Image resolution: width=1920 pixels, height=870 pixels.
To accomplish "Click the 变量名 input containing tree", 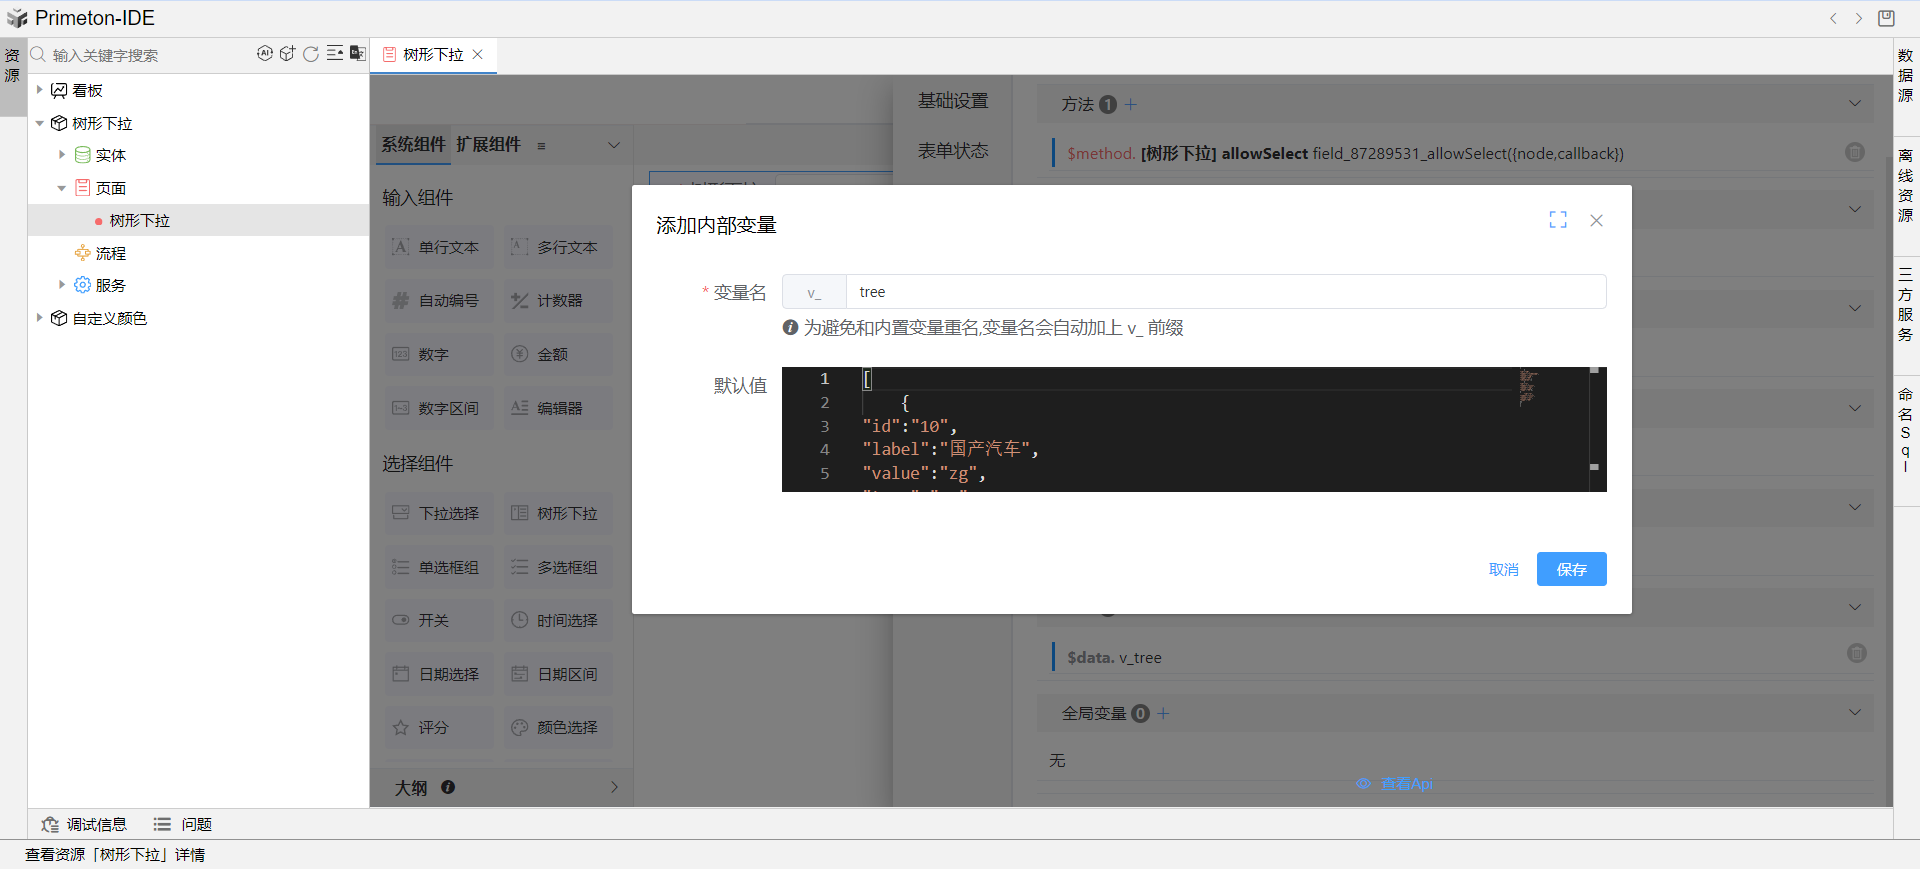I will click(1225, 292).
